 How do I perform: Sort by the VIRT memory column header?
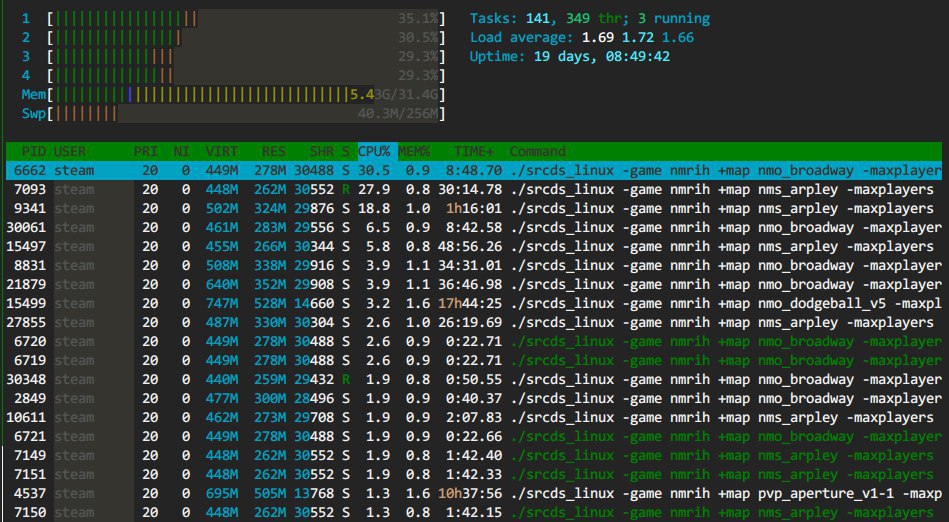pos(222,151)
